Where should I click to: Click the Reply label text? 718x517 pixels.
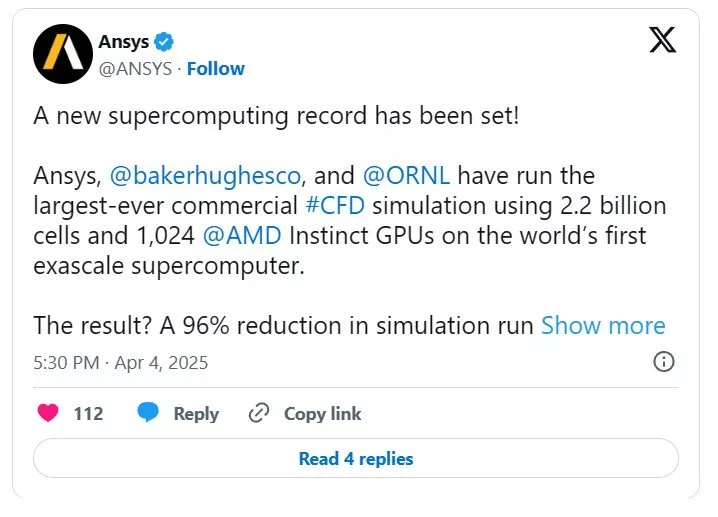(196, 413)
